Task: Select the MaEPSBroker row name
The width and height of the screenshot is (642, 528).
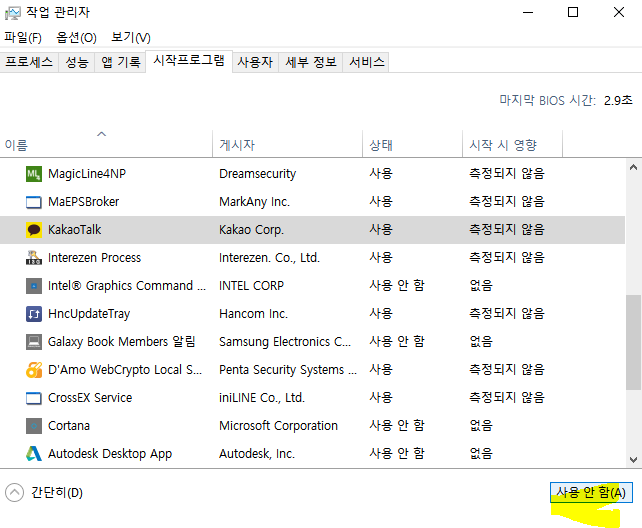Action: [x=84, y=202]
